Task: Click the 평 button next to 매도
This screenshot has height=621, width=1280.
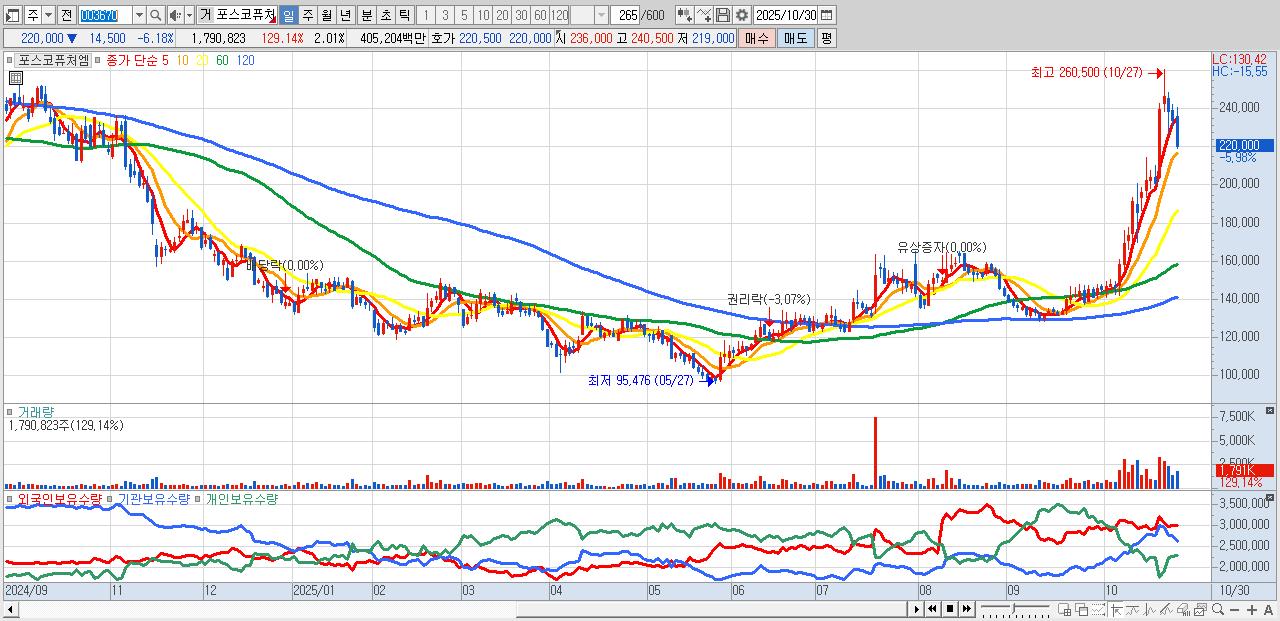Action: point(827,38)
